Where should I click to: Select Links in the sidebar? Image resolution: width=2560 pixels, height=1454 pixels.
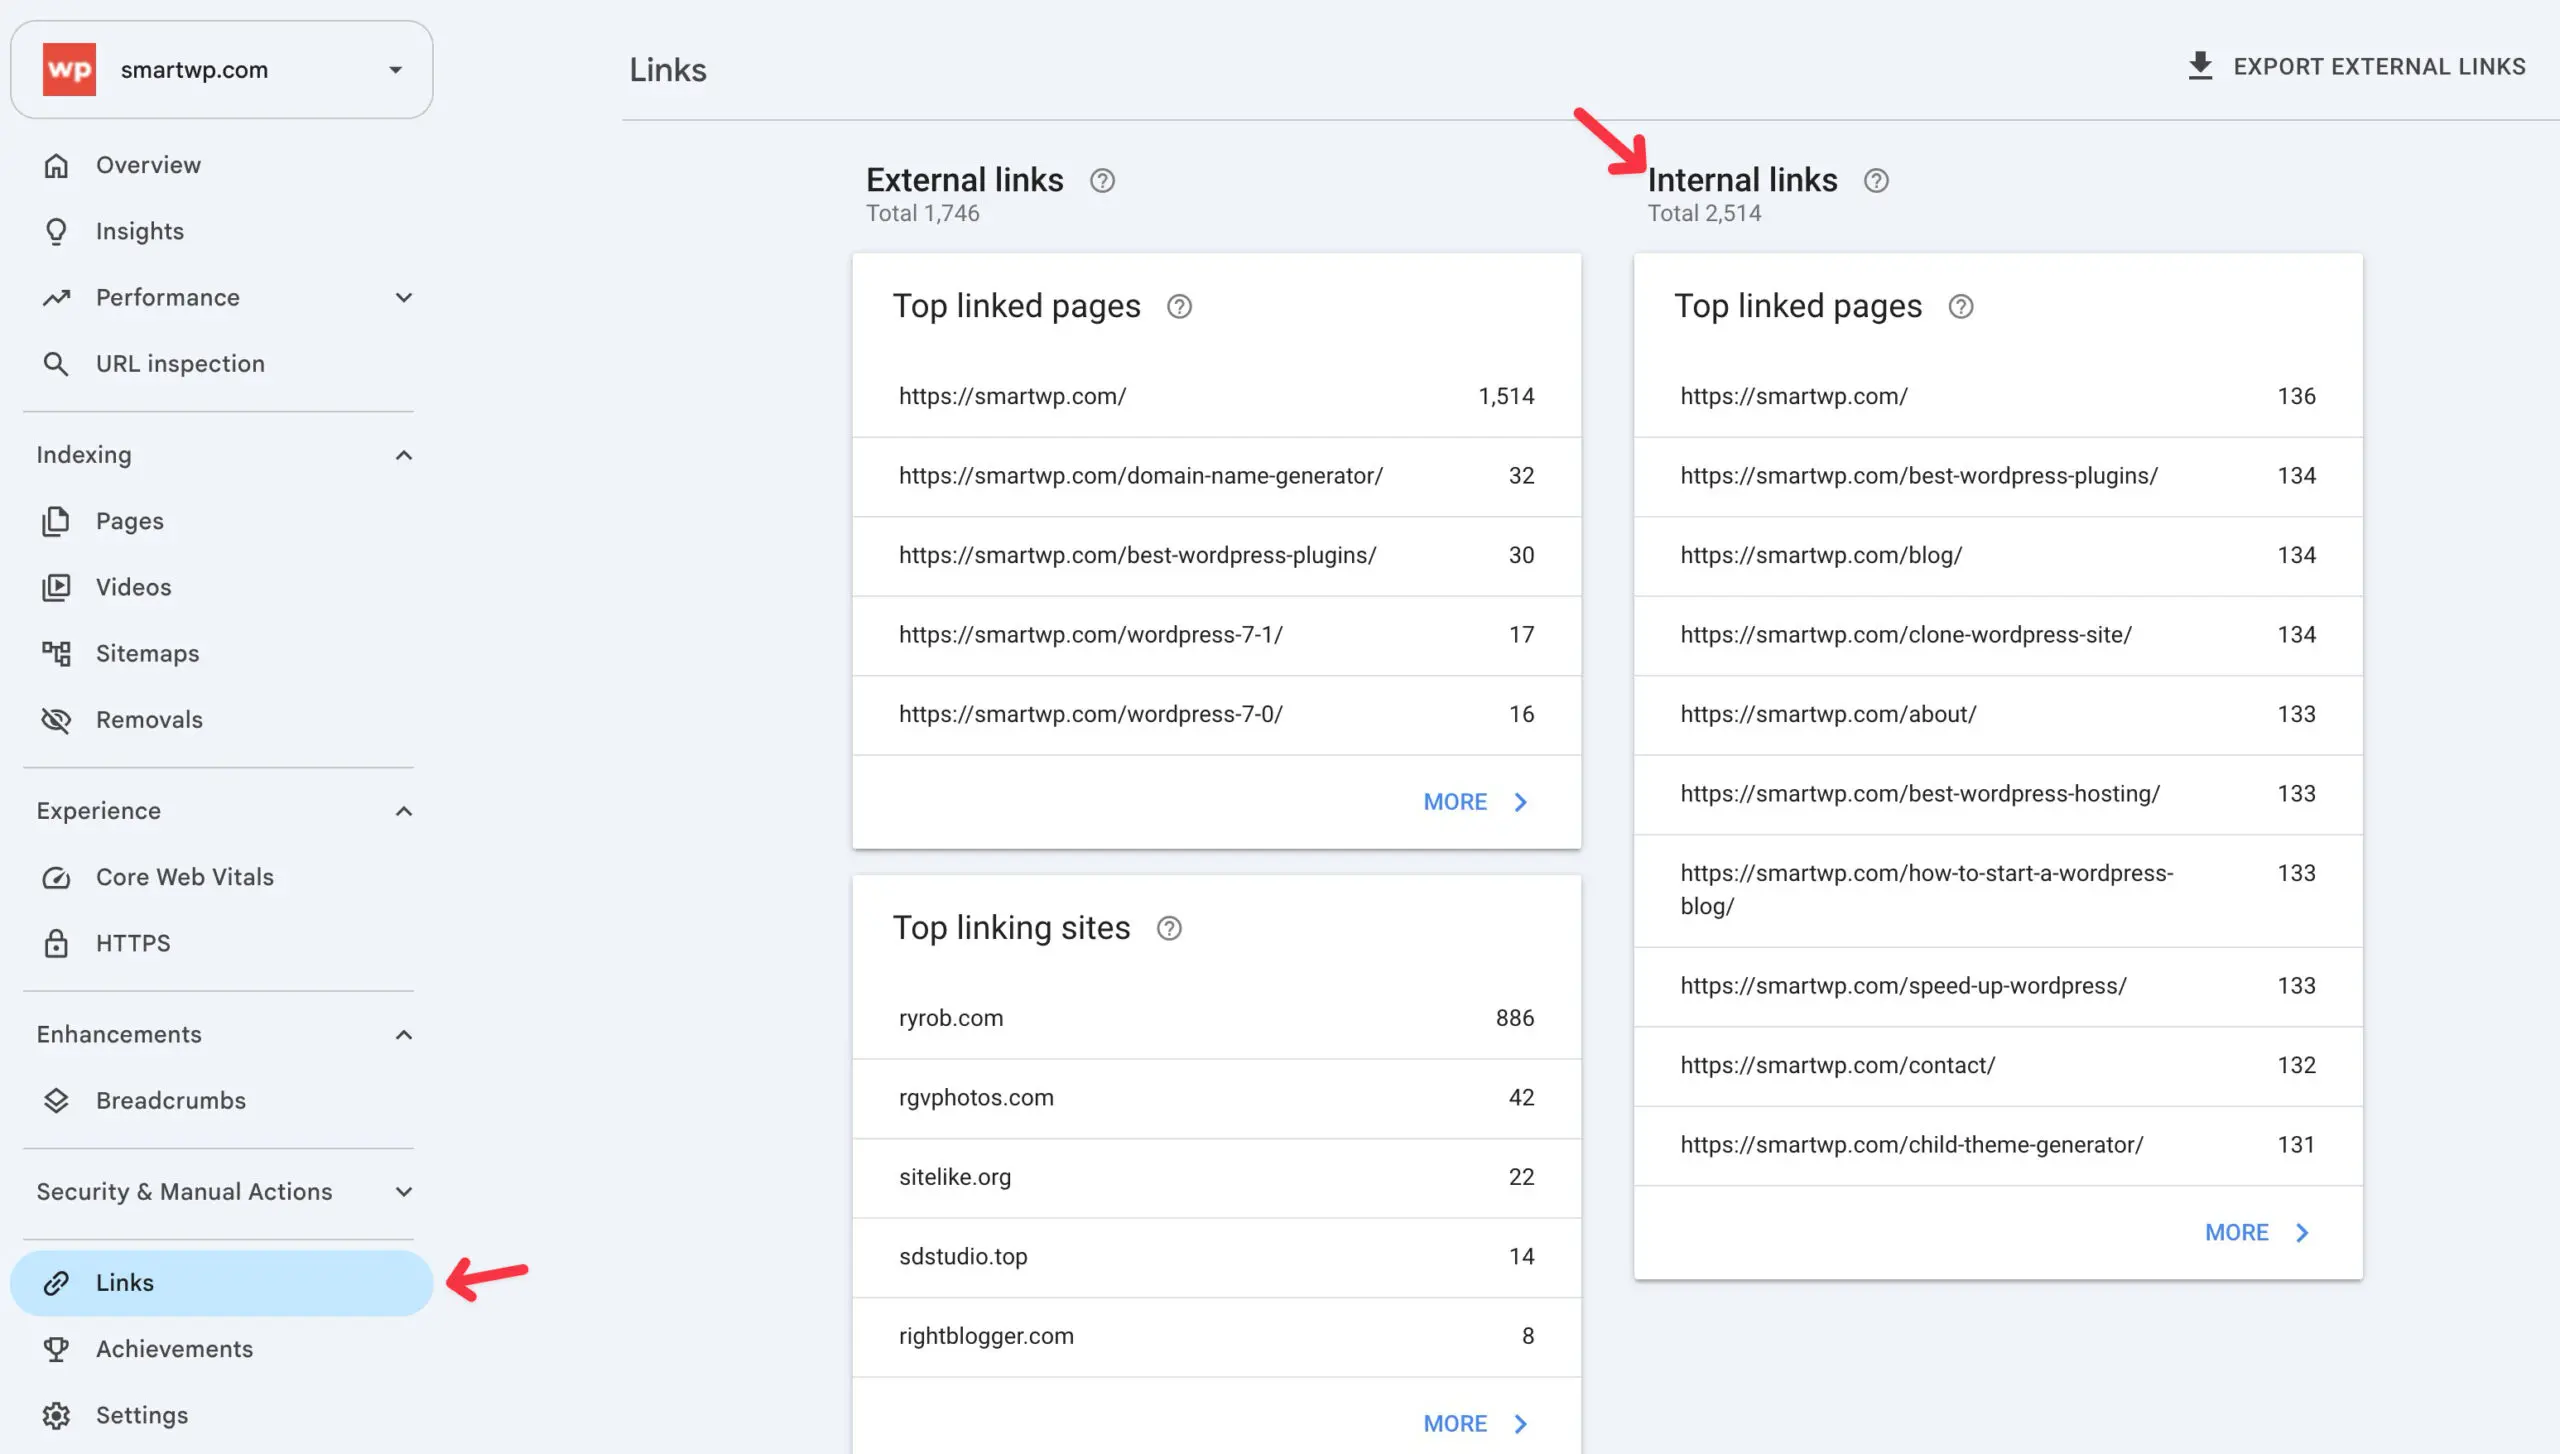point(221,1283)
